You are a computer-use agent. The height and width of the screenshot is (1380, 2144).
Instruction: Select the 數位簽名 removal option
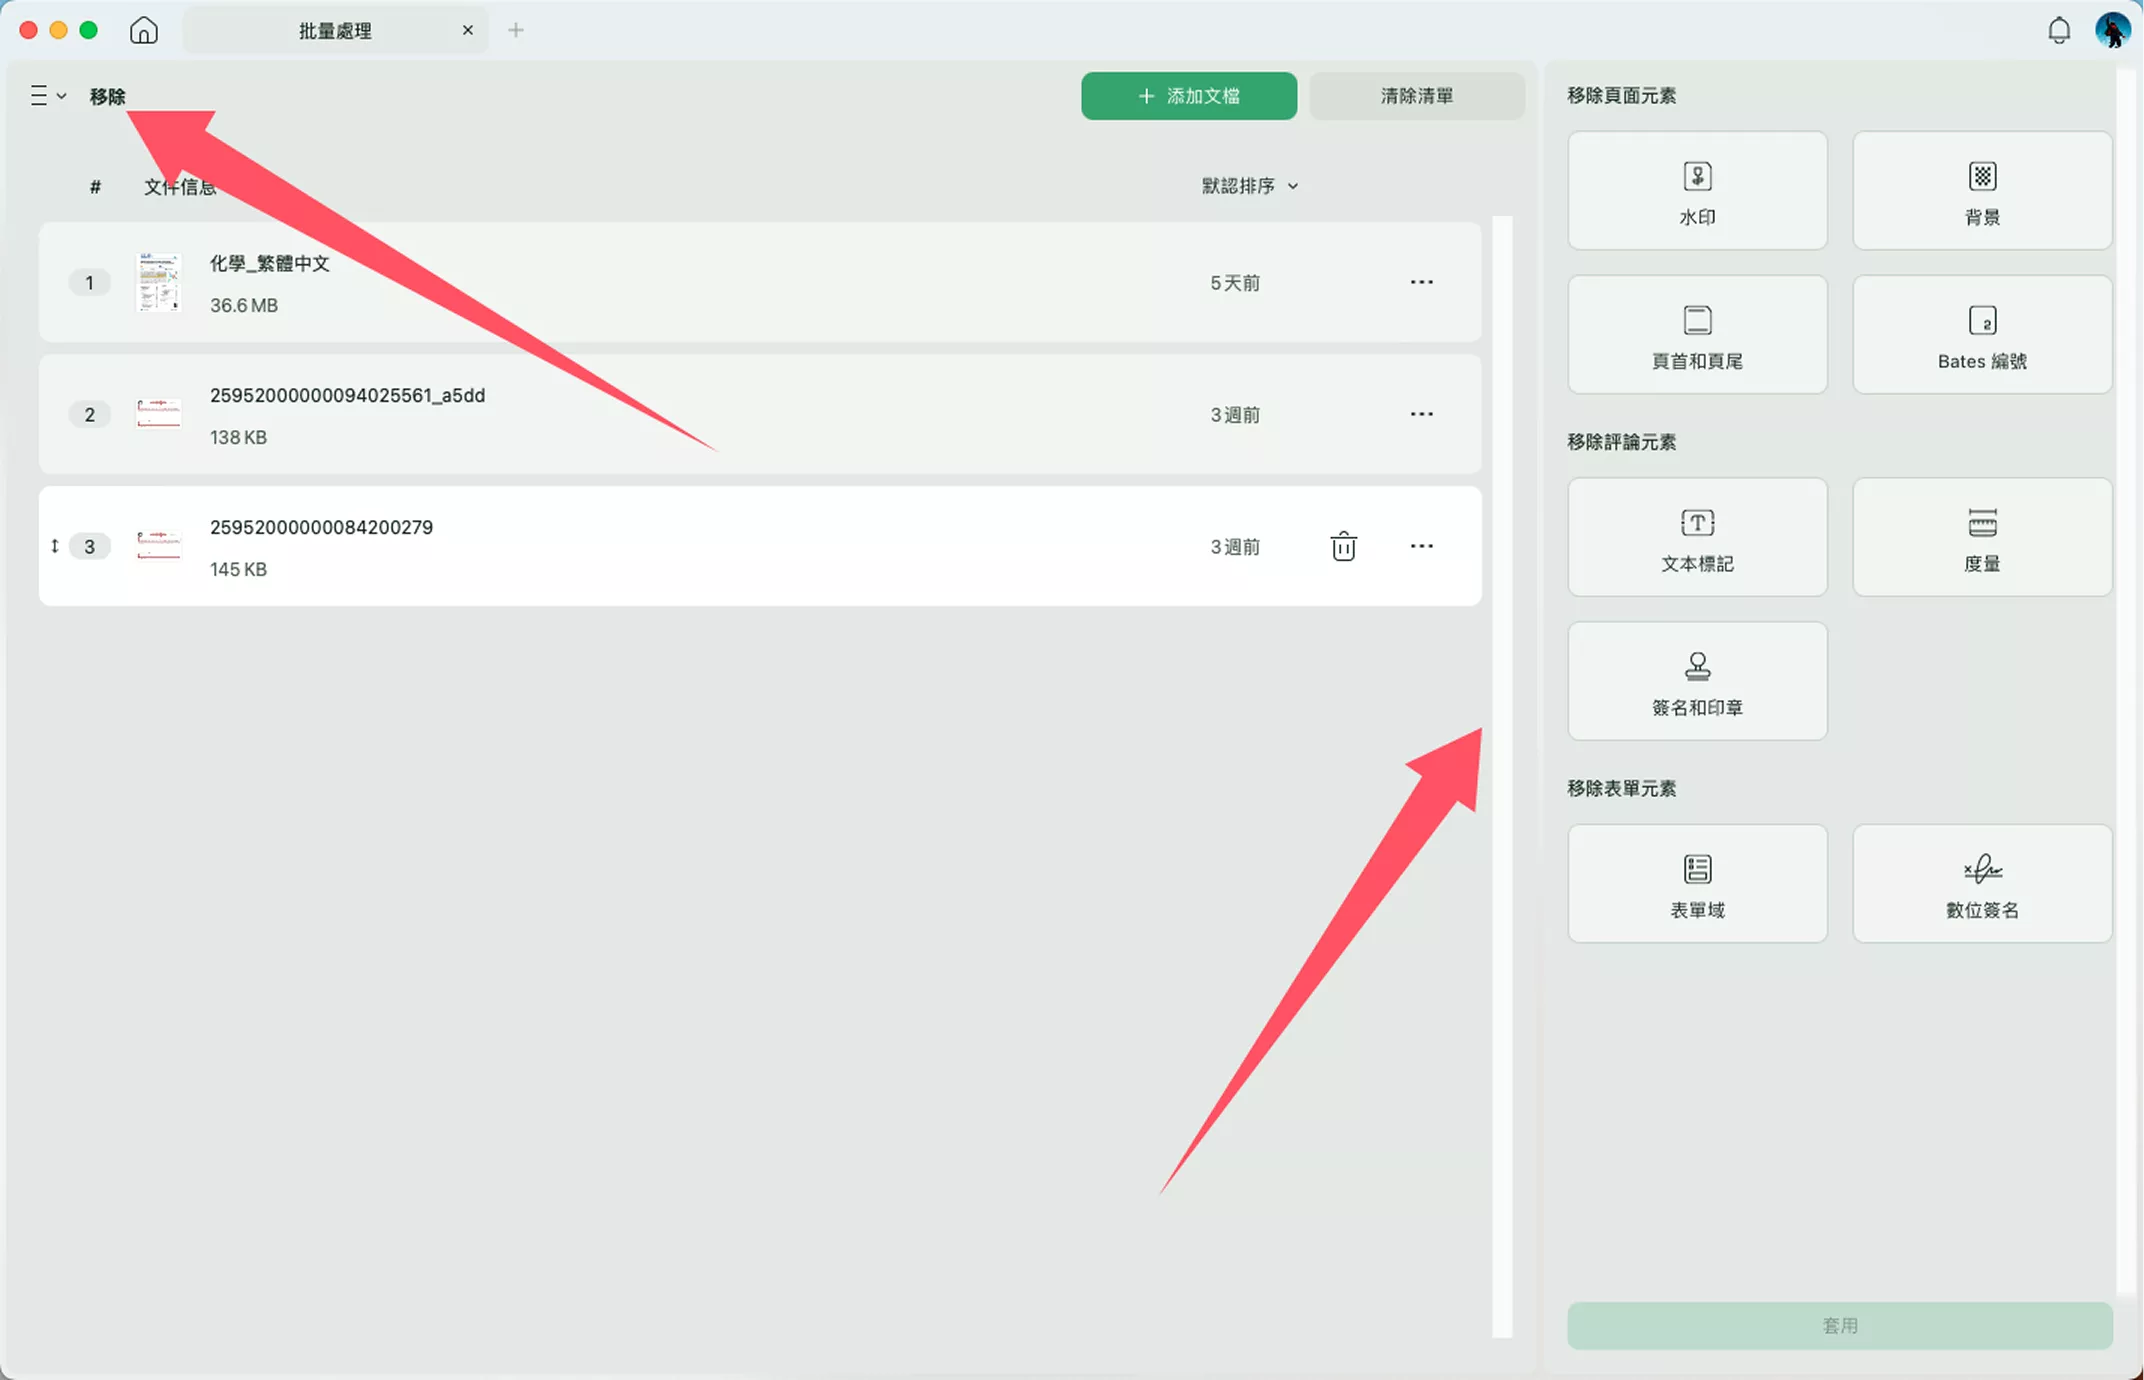click(x=1982, y=884)
